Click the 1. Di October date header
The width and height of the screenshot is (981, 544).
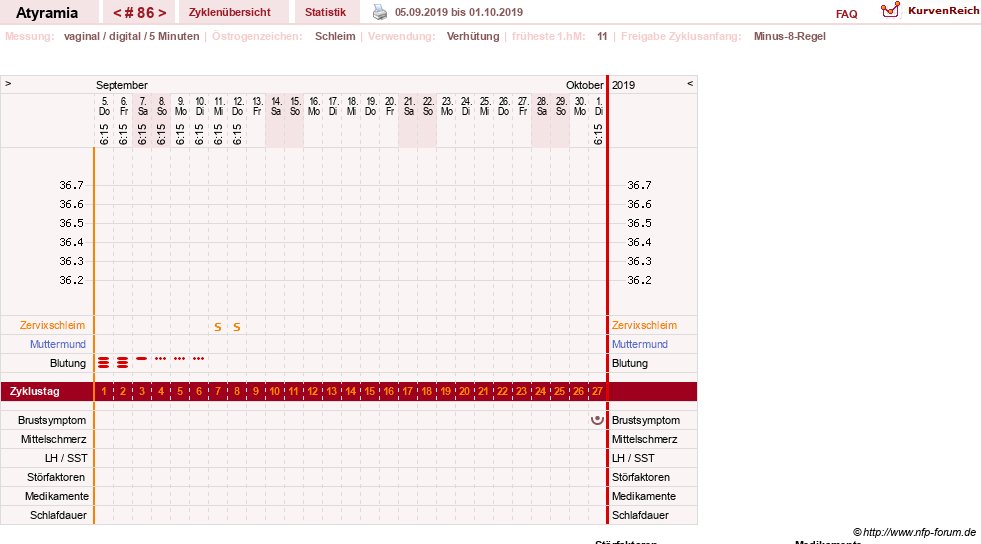[x=599, y=106]
